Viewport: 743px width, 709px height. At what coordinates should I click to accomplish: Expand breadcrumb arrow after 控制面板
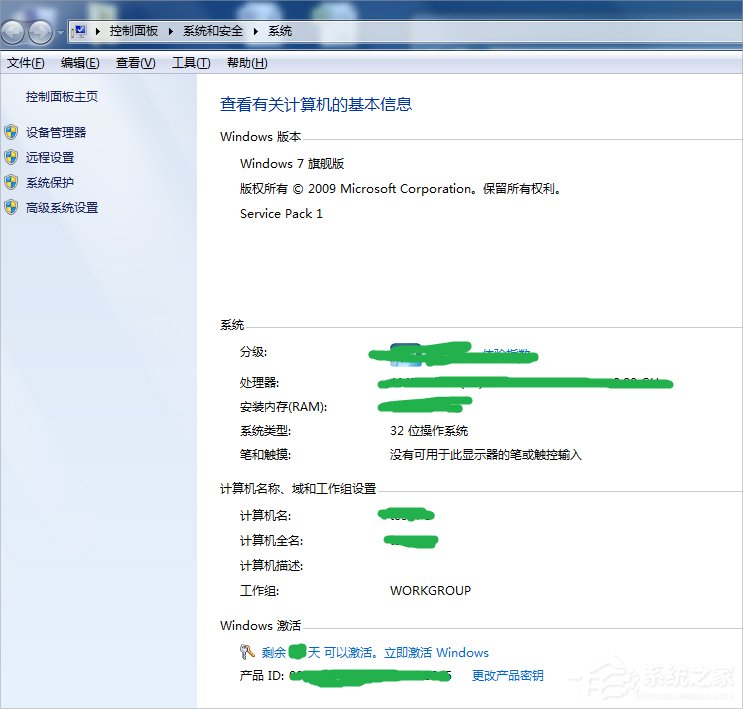point(172,32)
